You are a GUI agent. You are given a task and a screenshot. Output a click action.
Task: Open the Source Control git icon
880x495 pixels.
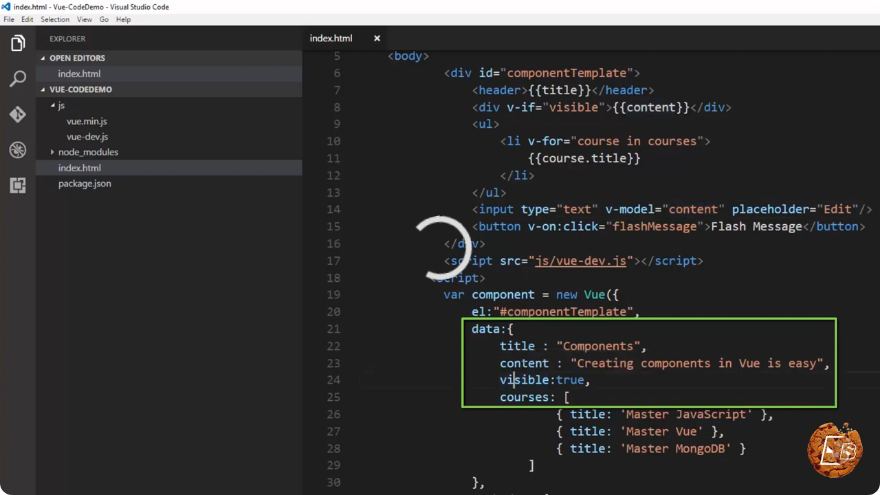(18, 114)
